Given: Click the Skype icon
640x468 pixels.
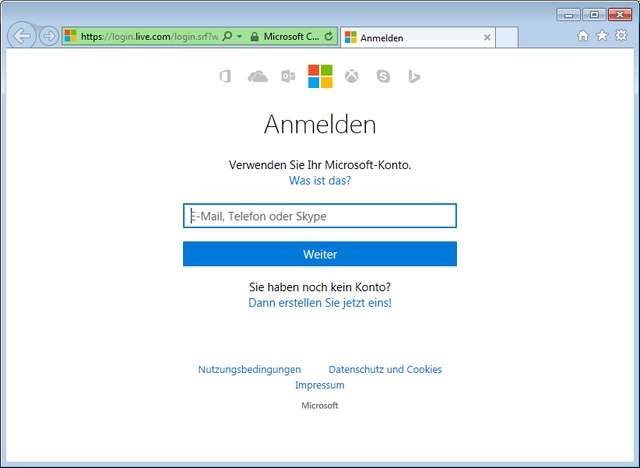Looking at the screenshot, I should point(383,76).
